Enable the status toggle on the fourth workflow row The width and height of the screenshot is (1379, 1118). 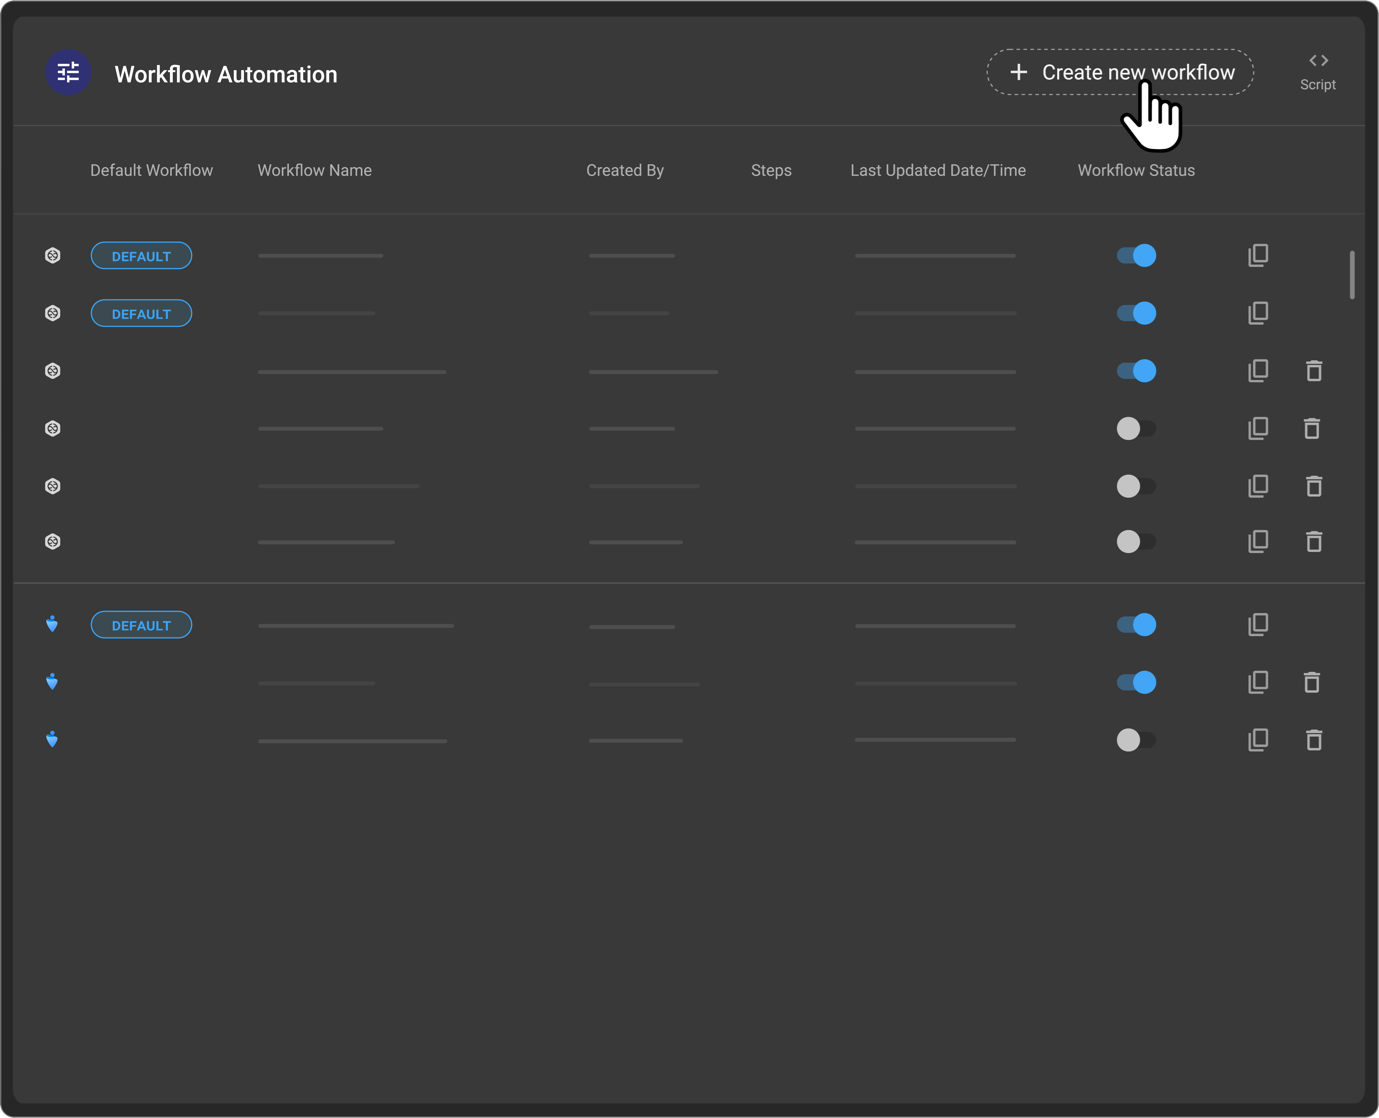[x=1136, y=428]
